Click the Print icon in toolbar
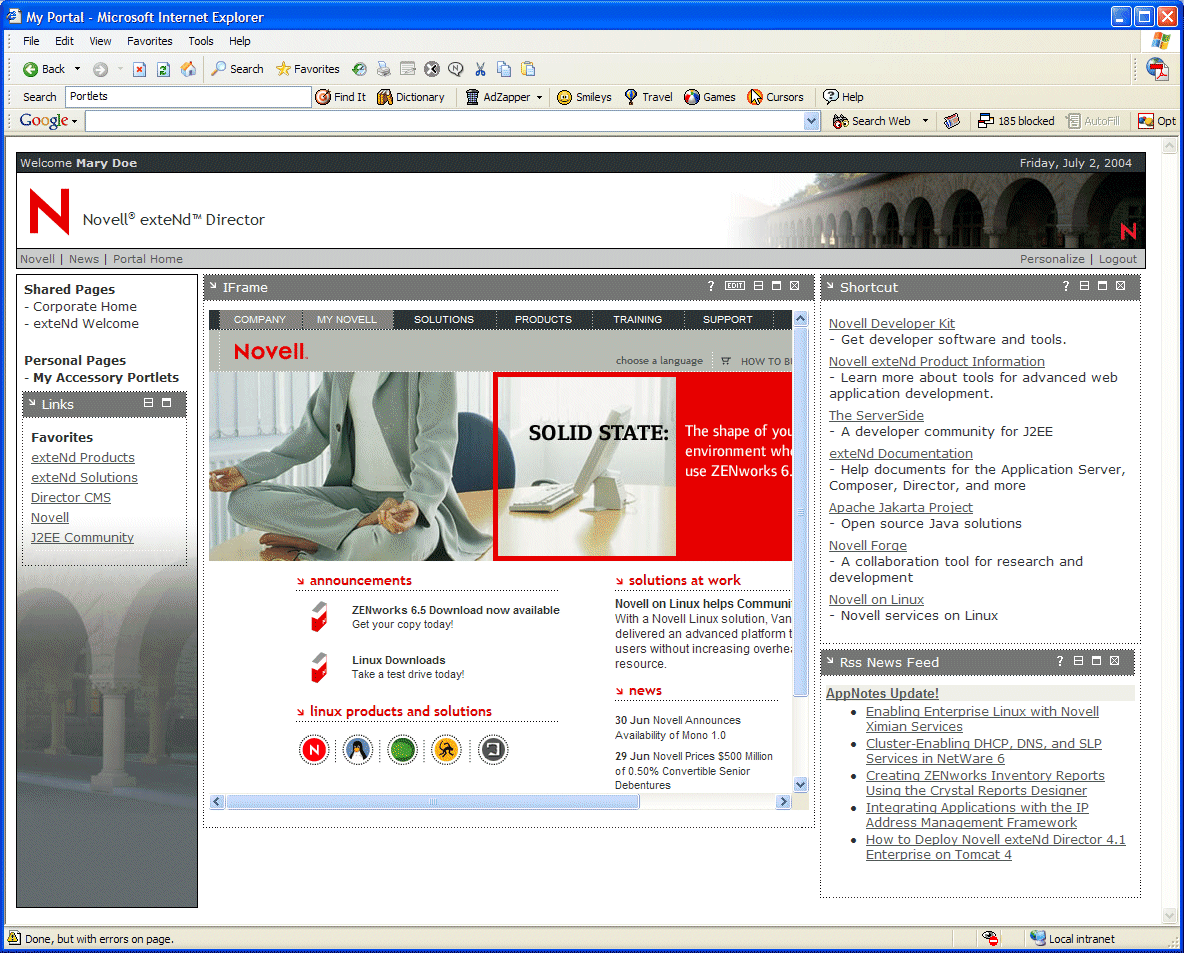The width and height of the screenshot is (1184, 953). pos(384,69)
